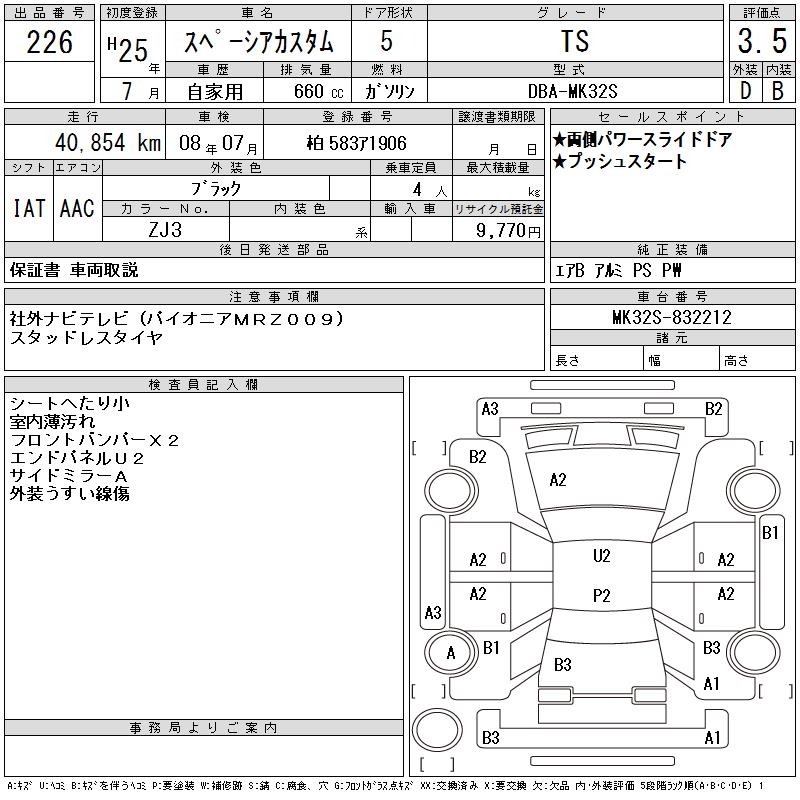Screen dimensions: 800x800
Task: Select the grade TS cell
Action: click(x=575, y=41)
